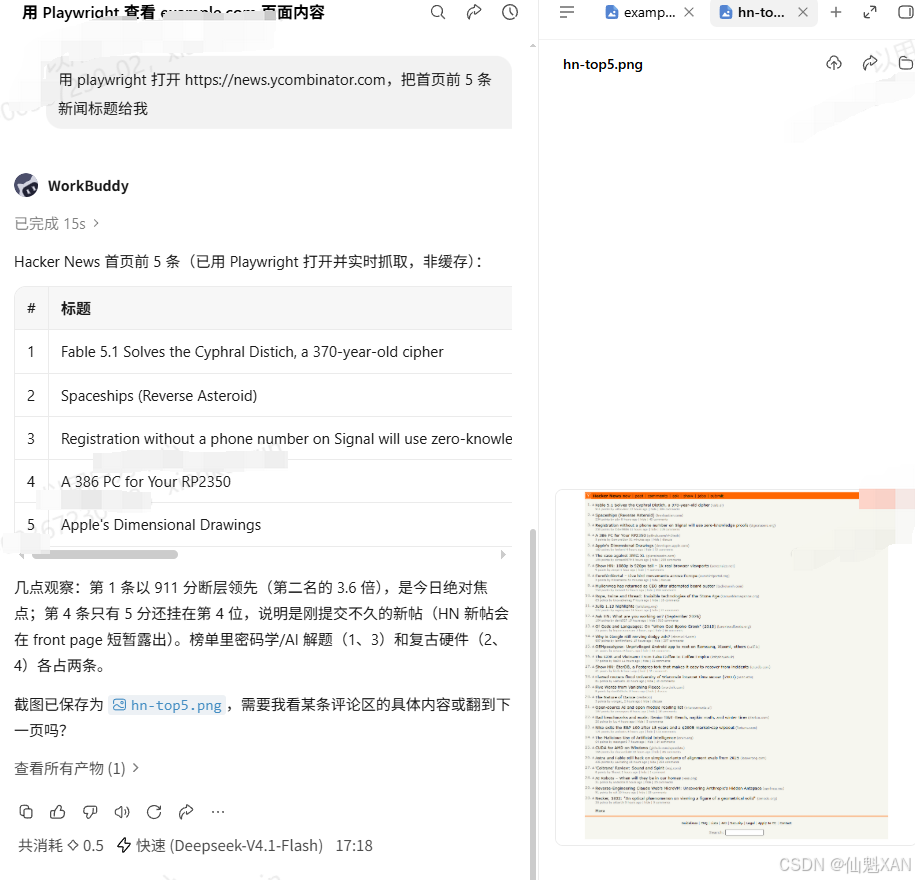The width and height of the screenshot is (915, 880).
Task: Toggle the panel layout icon at top right
Action: 906,12
